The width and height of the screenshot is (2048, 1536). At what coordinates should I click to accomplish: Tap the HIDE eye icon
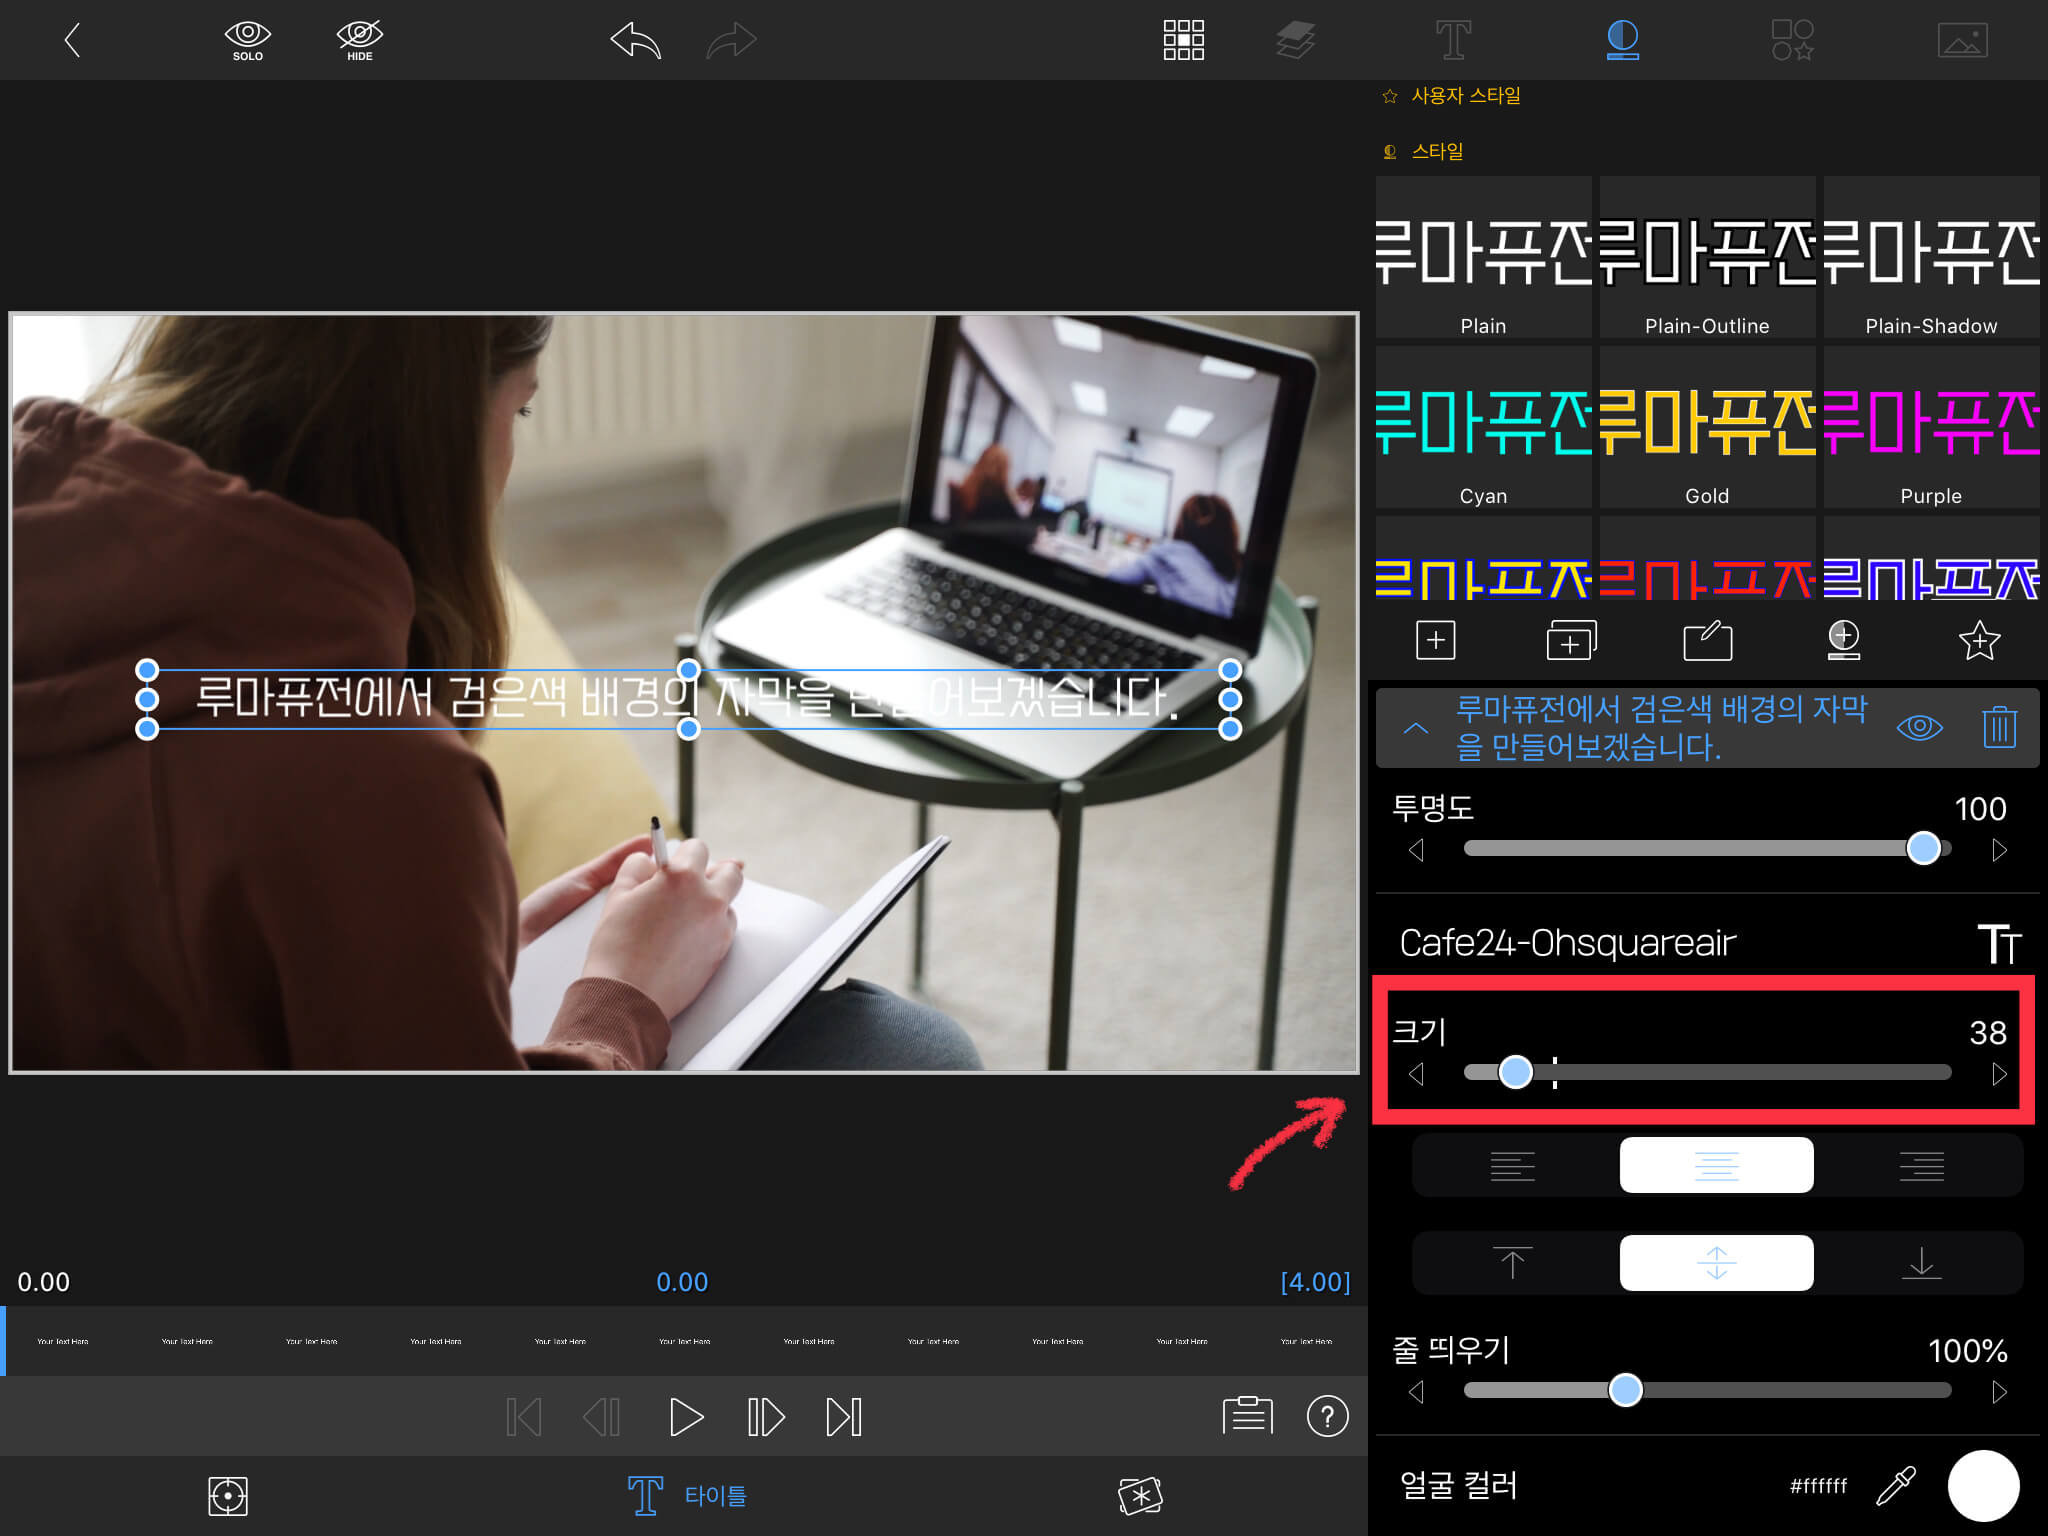point(359,40)
